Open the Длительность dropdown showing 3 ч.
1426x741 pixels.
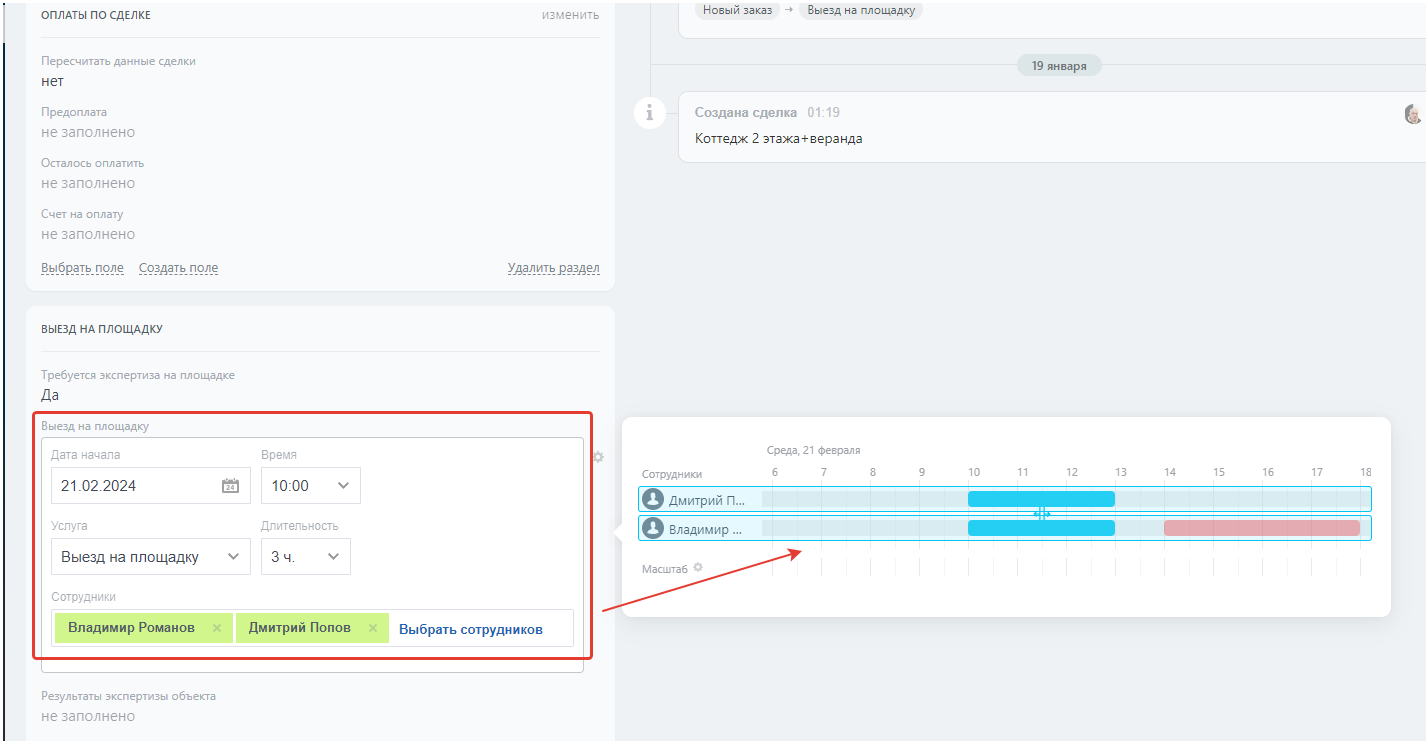click(x=305, y=557)
